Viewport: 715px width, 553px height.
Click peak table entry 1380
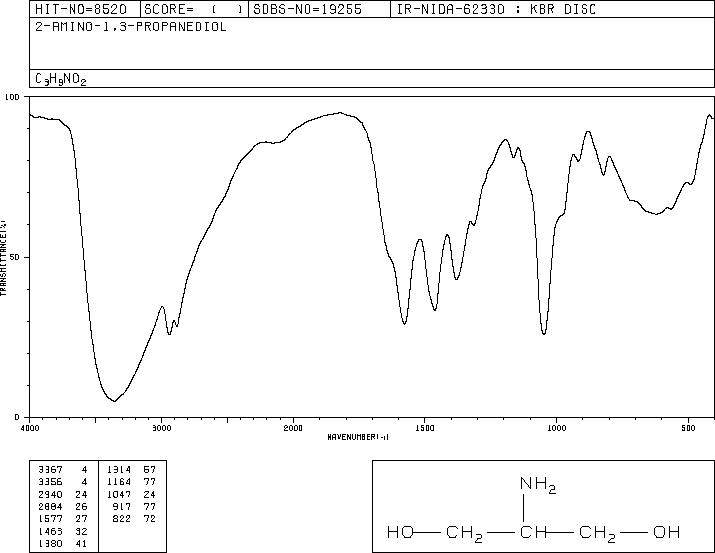coord(51,544)
